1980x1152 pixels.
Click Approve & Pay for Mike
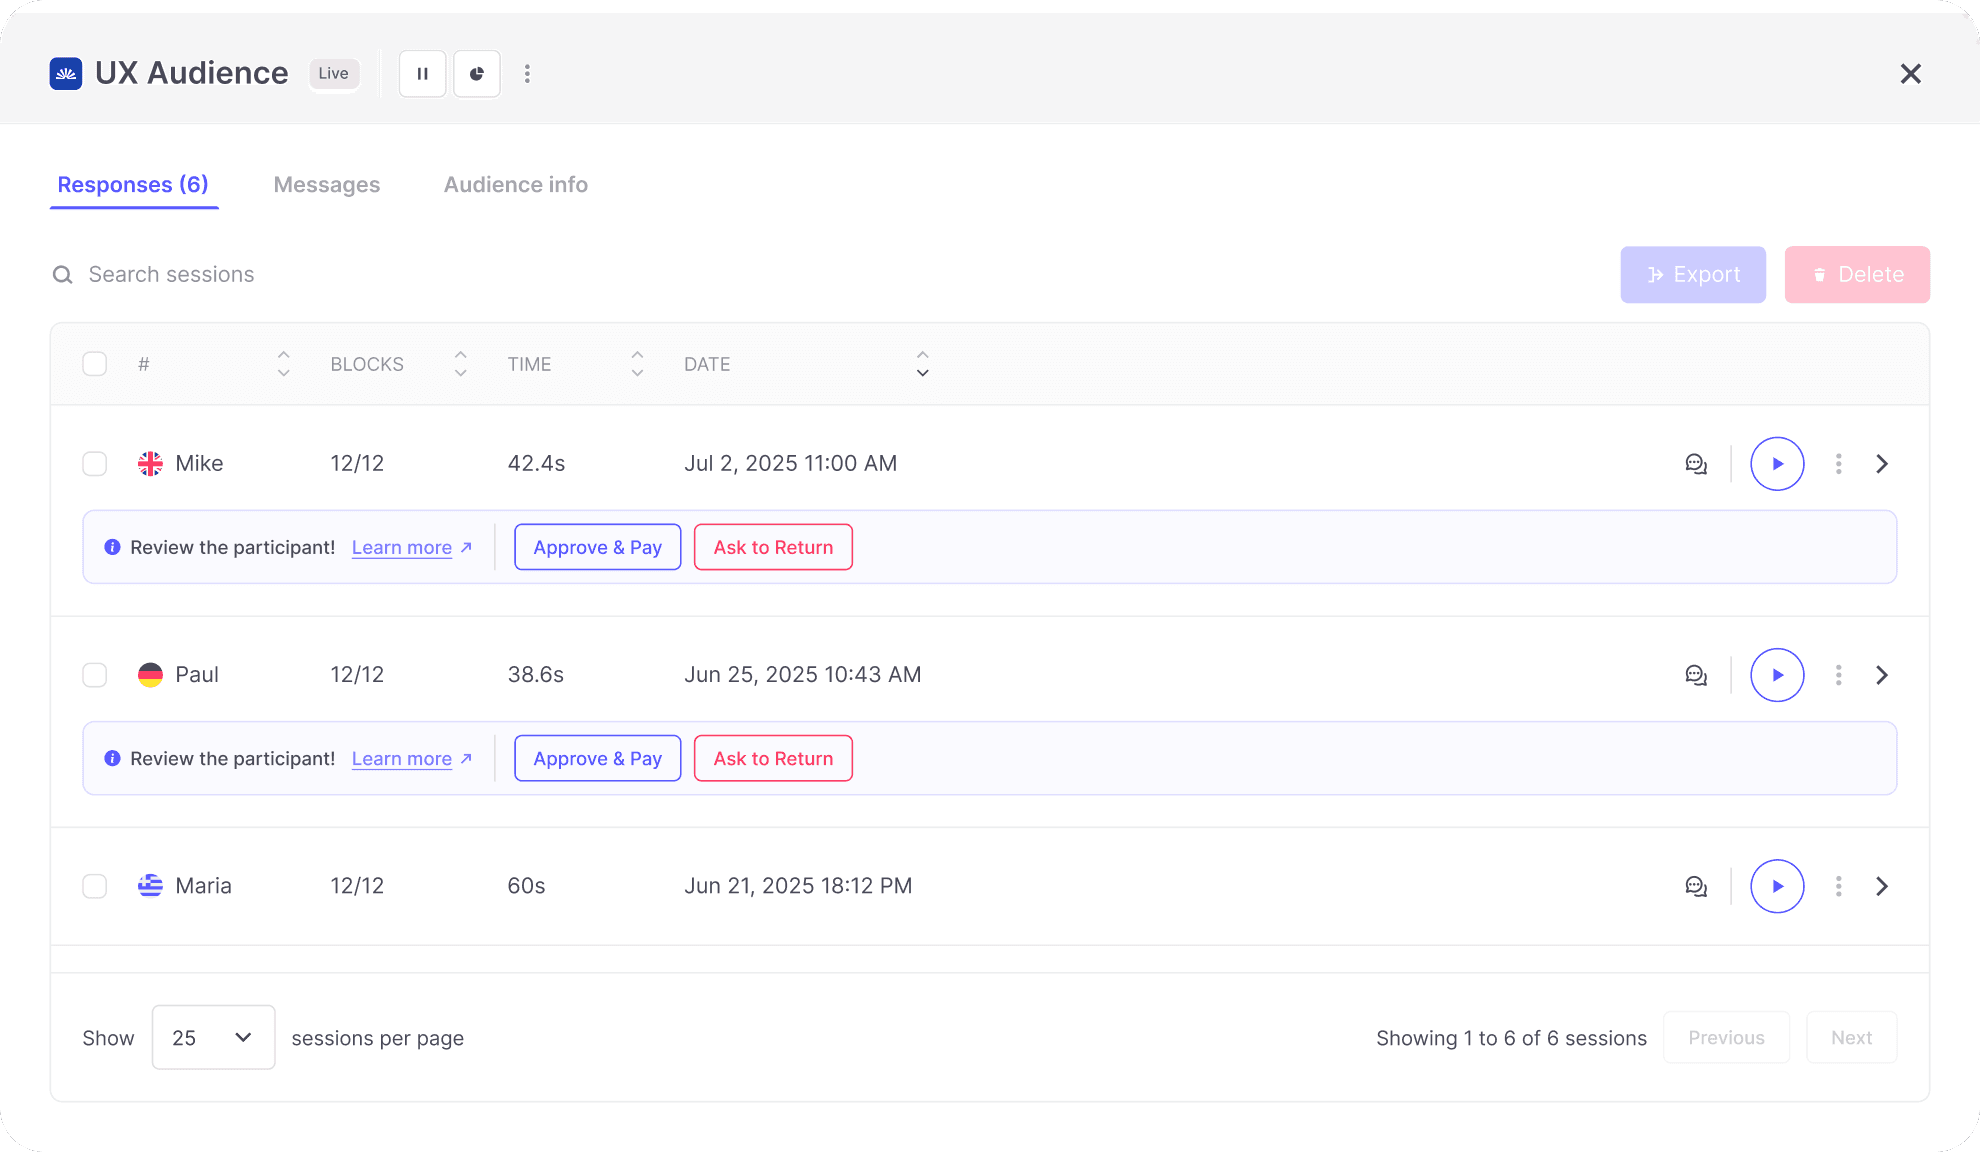pos(597,547)
